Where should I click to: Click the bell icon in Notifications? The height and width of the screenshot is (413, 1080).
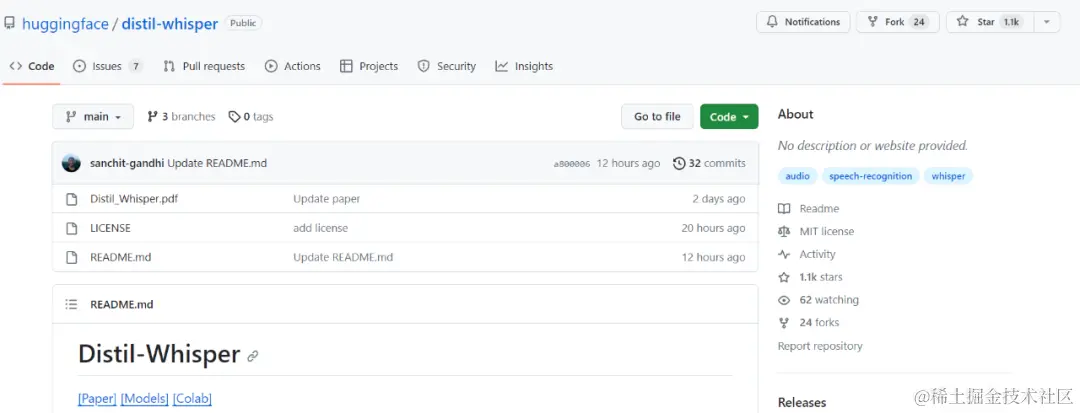point(771,22)
